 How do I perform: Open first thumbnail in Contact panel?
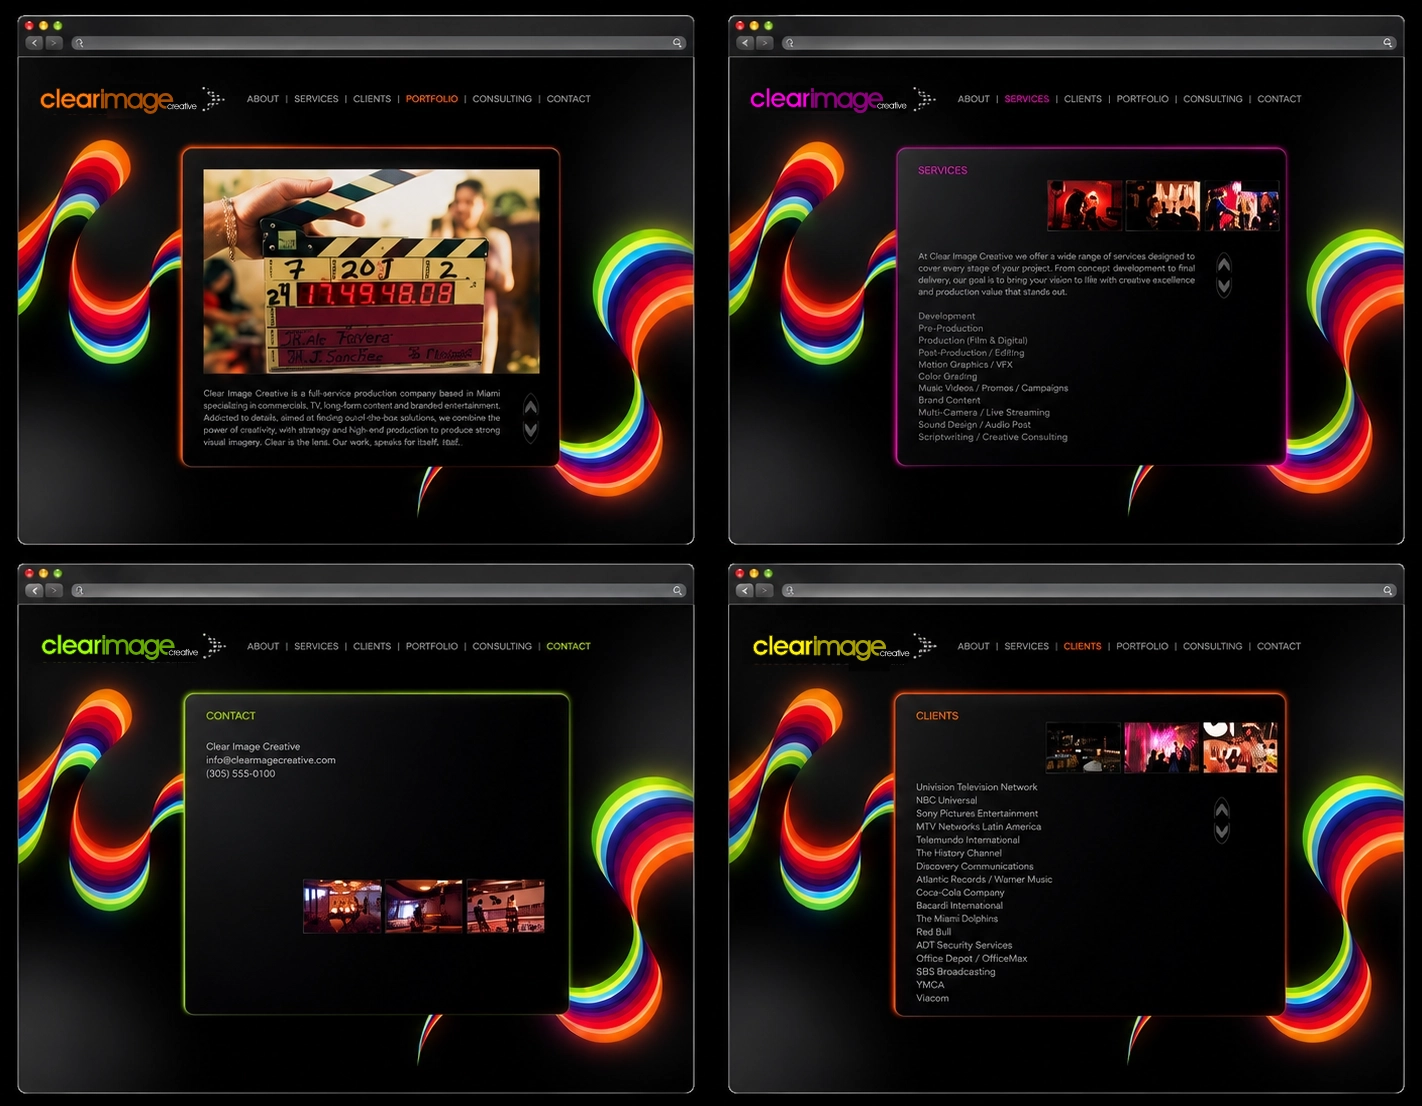(x=342, y=906)
